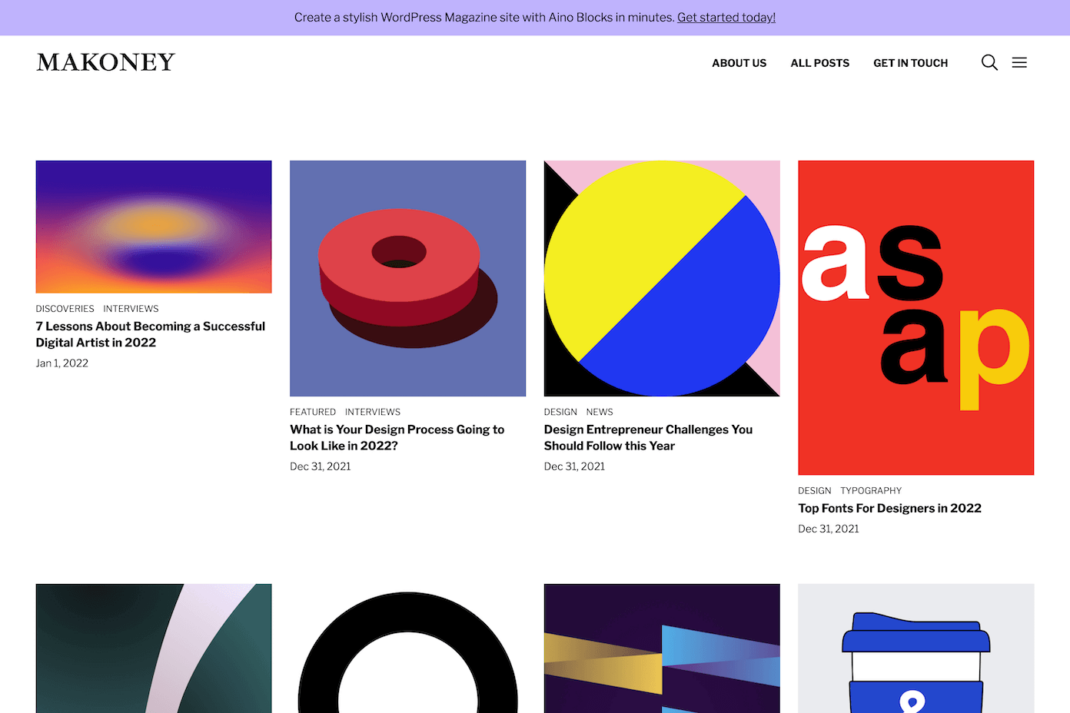The image size is (1070, 713).
Task: Open 'Top Fonts For Designers in 2022'
Action: click(x=889, y=508)
